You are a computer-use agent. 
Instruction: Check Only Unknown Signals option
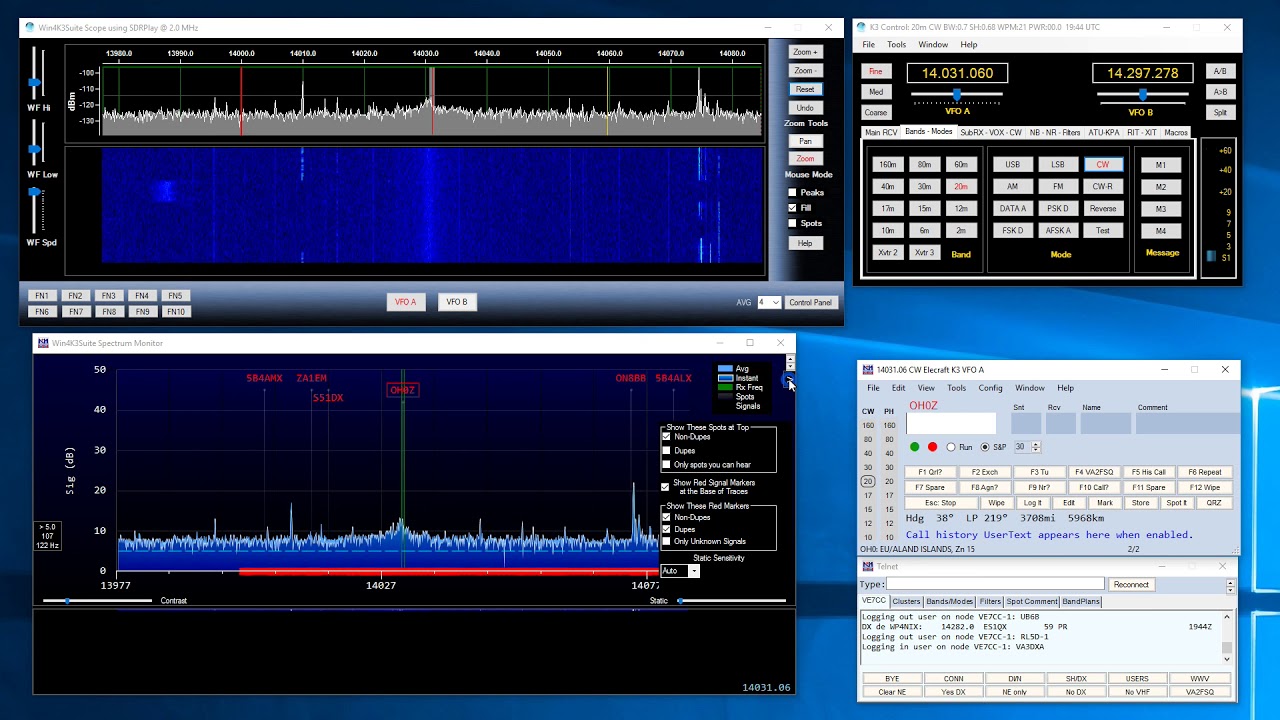click(x=667, y=541)
